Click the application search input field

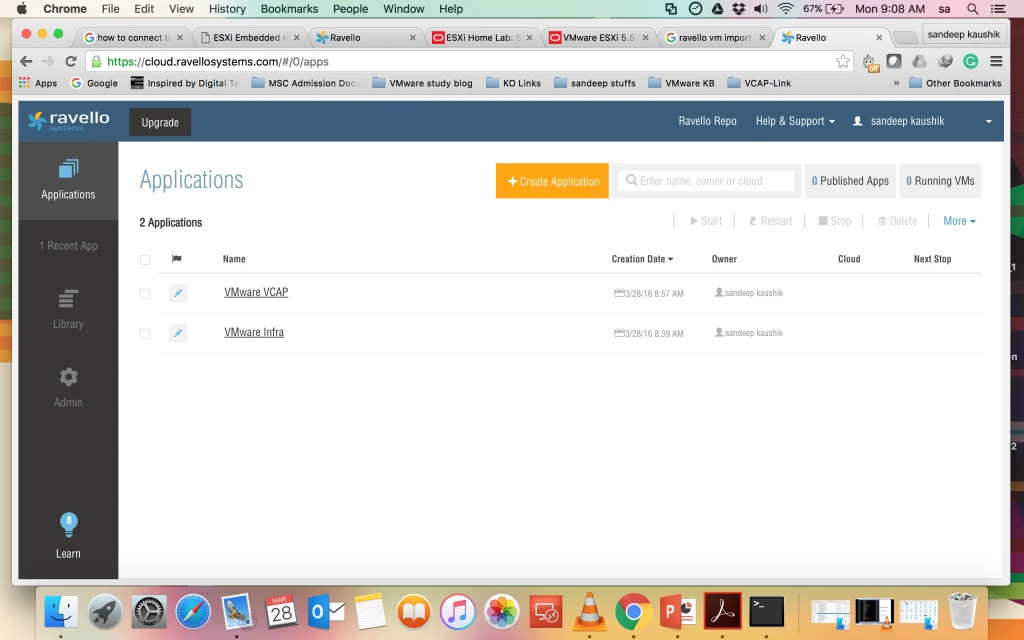pos(707,181)
